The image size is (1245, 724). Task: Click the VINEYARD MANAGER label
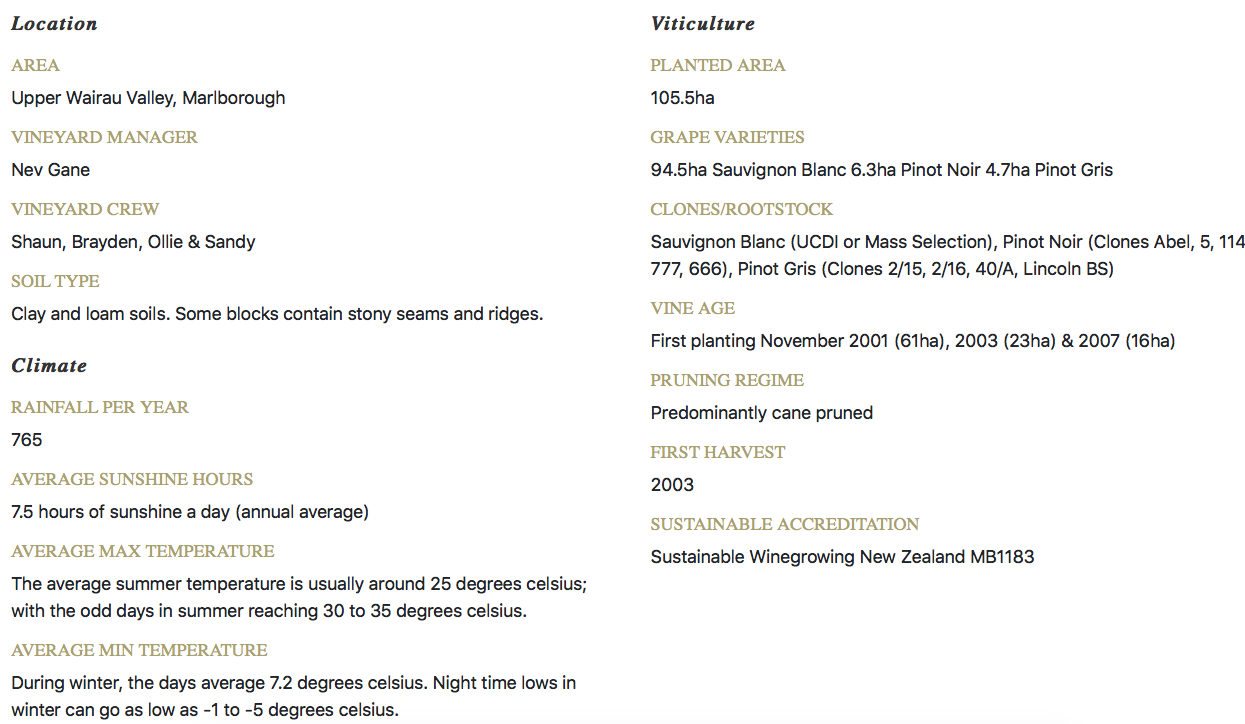click(x=104, y=138)
